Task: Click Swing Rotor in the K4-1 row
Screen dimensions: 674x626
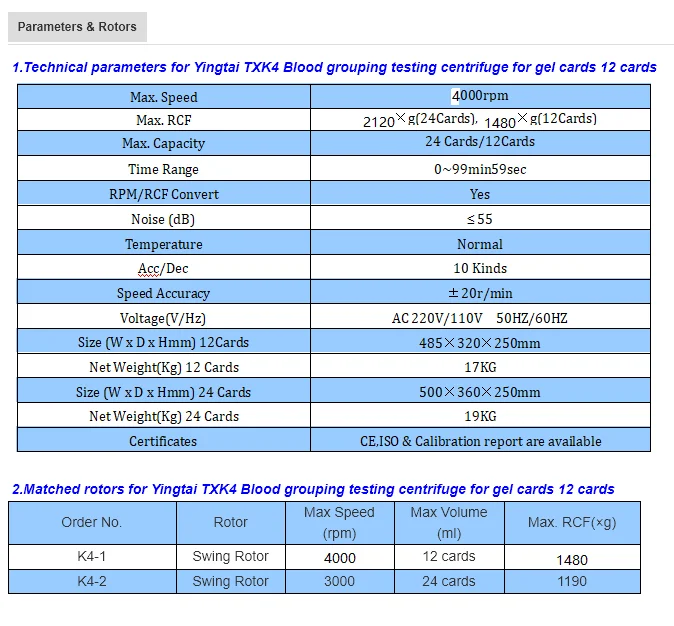Action: tap(230, 556)
